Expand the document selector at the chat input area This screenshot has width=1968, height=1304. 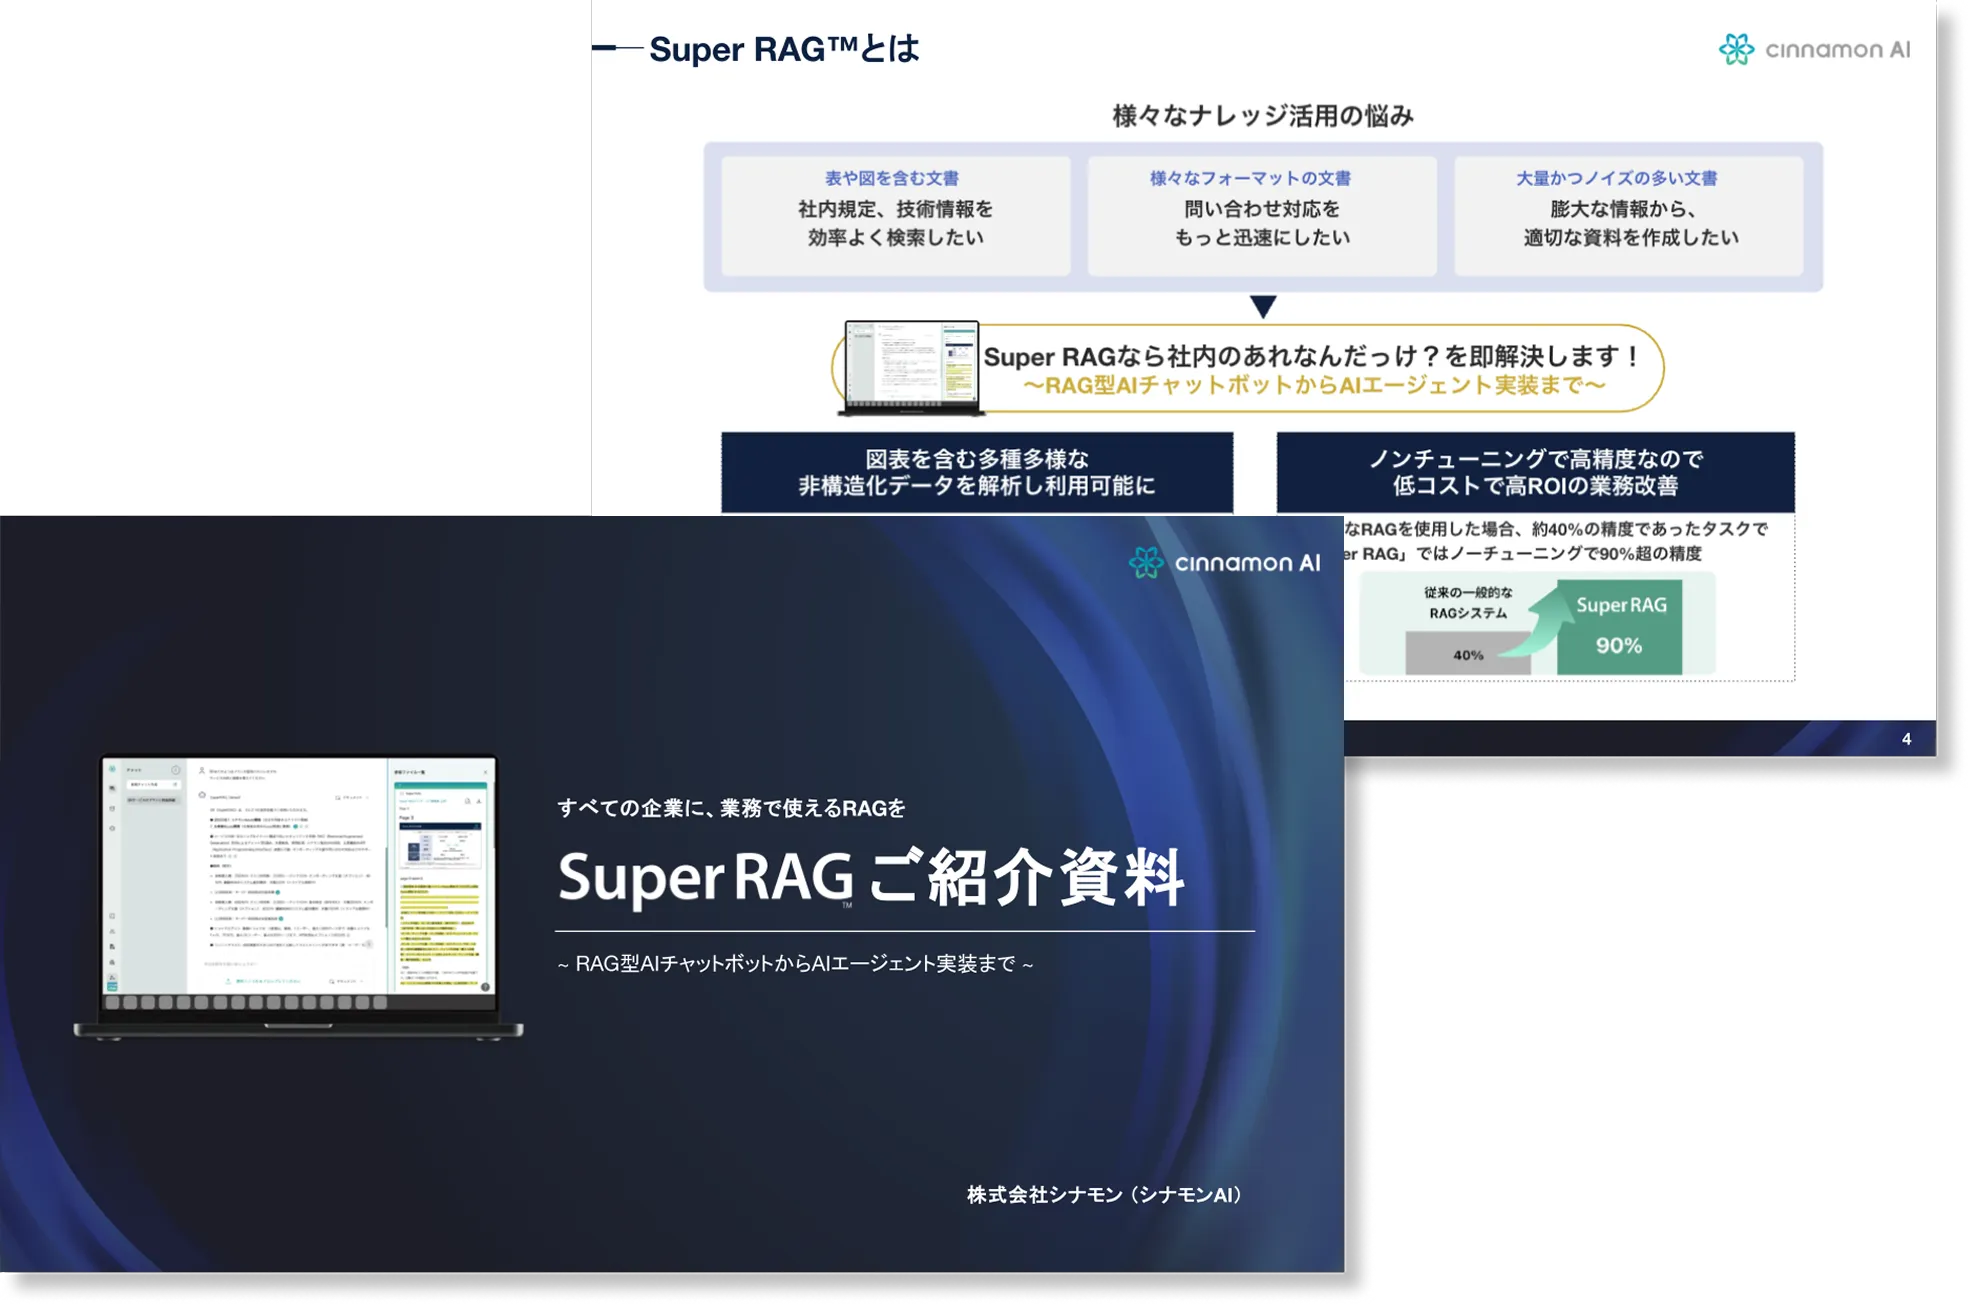coord(346,981)
